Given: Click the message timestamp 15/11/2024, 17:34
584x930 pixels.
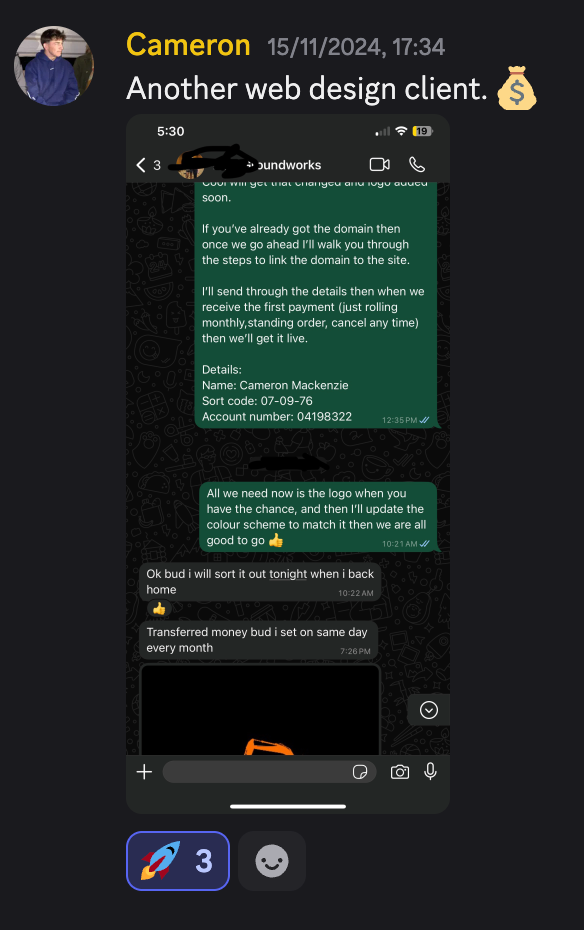Looking at the screenshot, I should click(356, 47).
